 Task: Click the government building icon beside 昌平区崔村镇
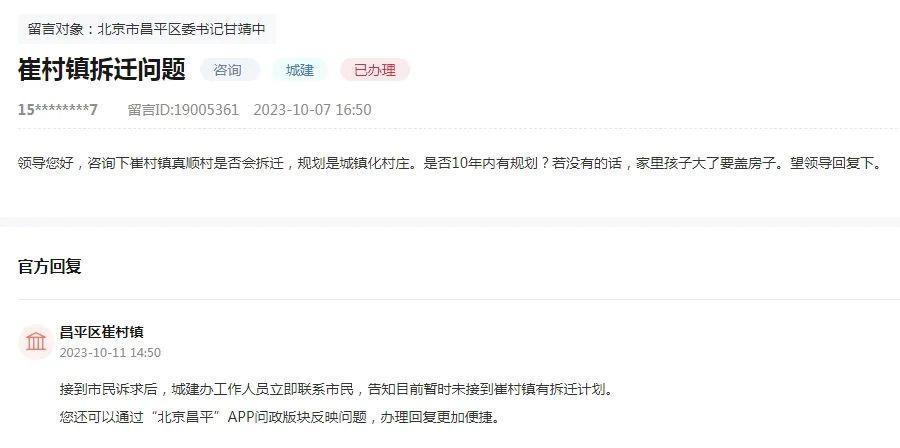pos(36,342)
